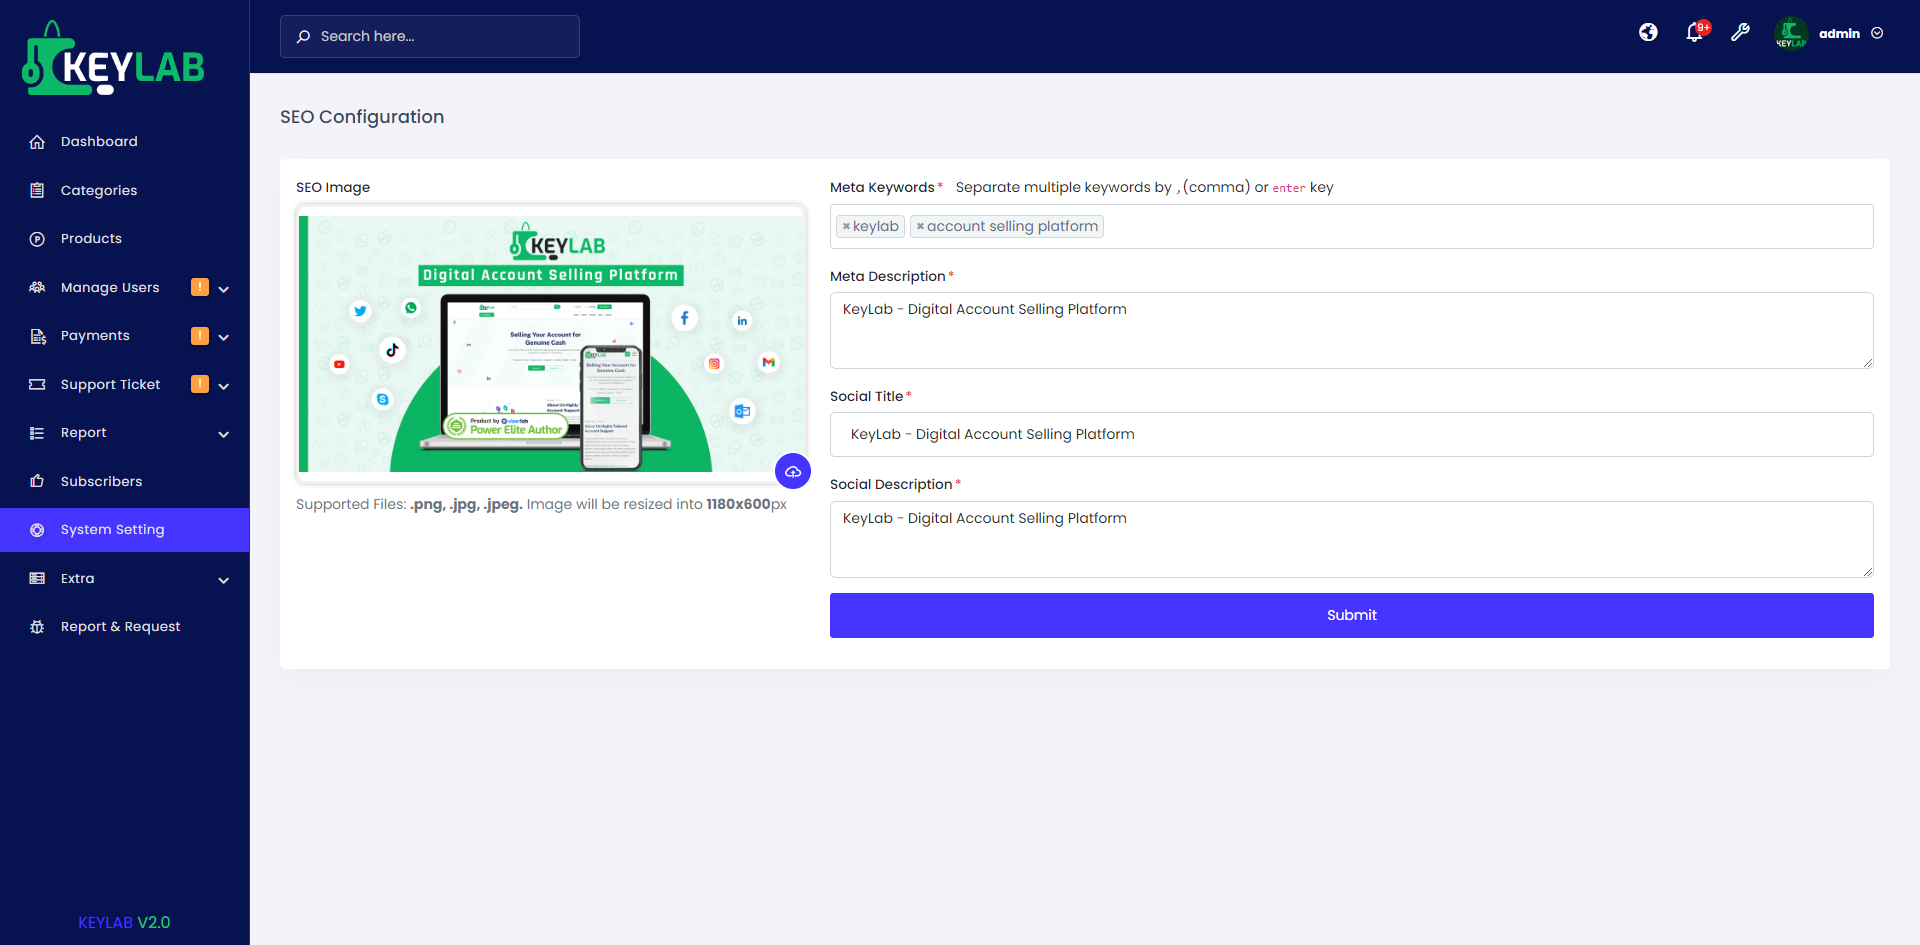Click the Meta Description label
1920x945 pixels.
[x=888, y=276]
